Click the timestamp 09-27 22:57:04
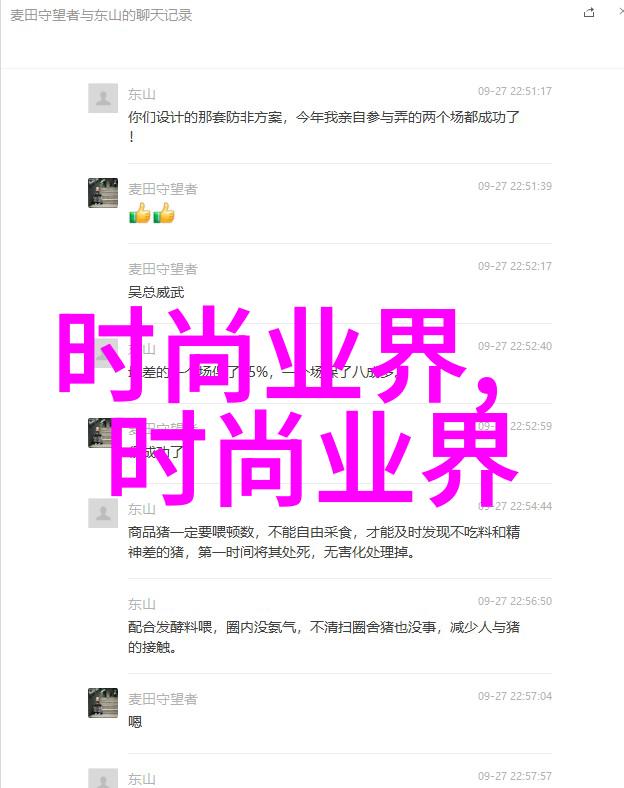This screenshot has height=788, width=624. (x=514, y=696)
